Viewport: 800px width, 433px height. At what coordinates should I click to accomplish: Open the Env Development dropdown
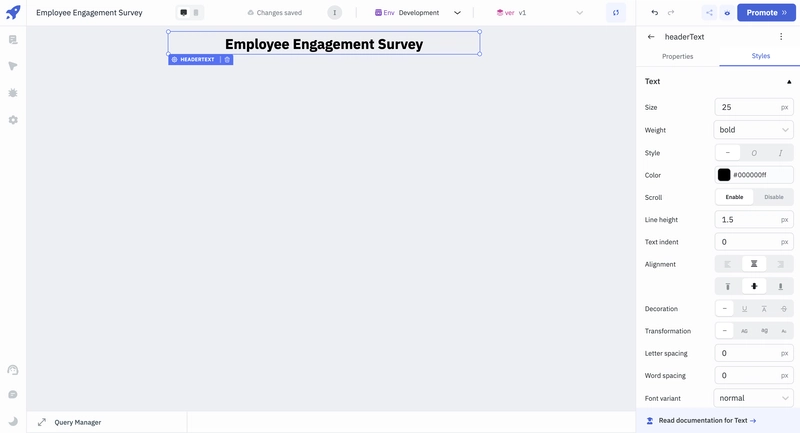418,13
